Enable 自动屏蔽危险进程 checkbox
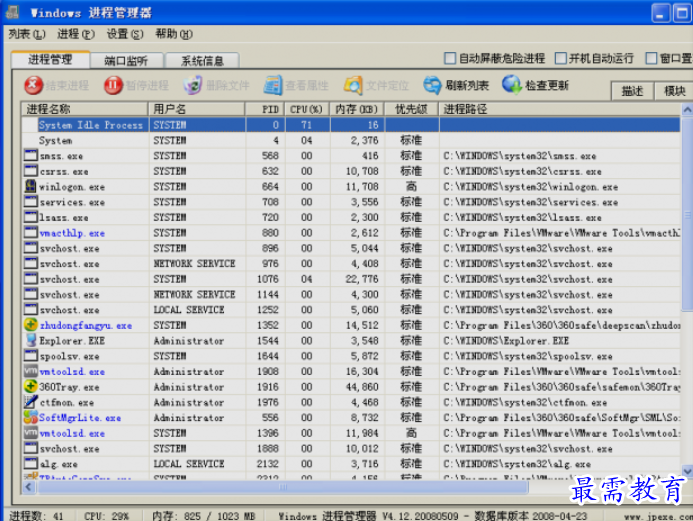 [449, 58]
